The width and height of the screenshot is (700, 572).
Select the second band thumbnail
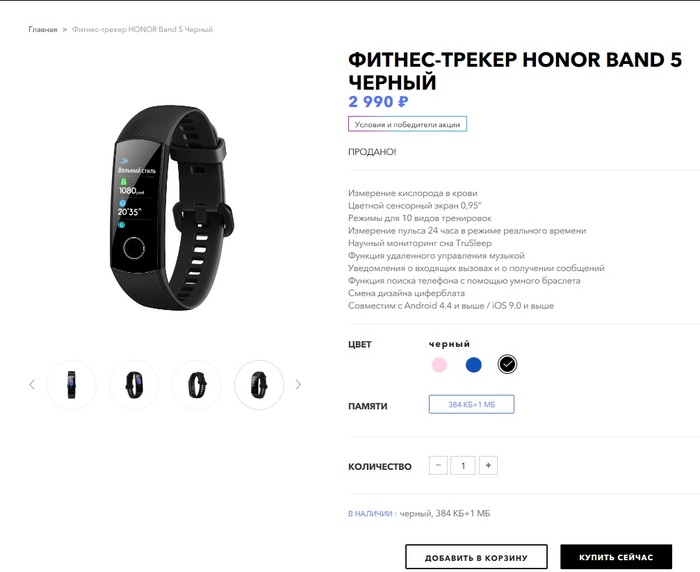click(x=134, y=384)
